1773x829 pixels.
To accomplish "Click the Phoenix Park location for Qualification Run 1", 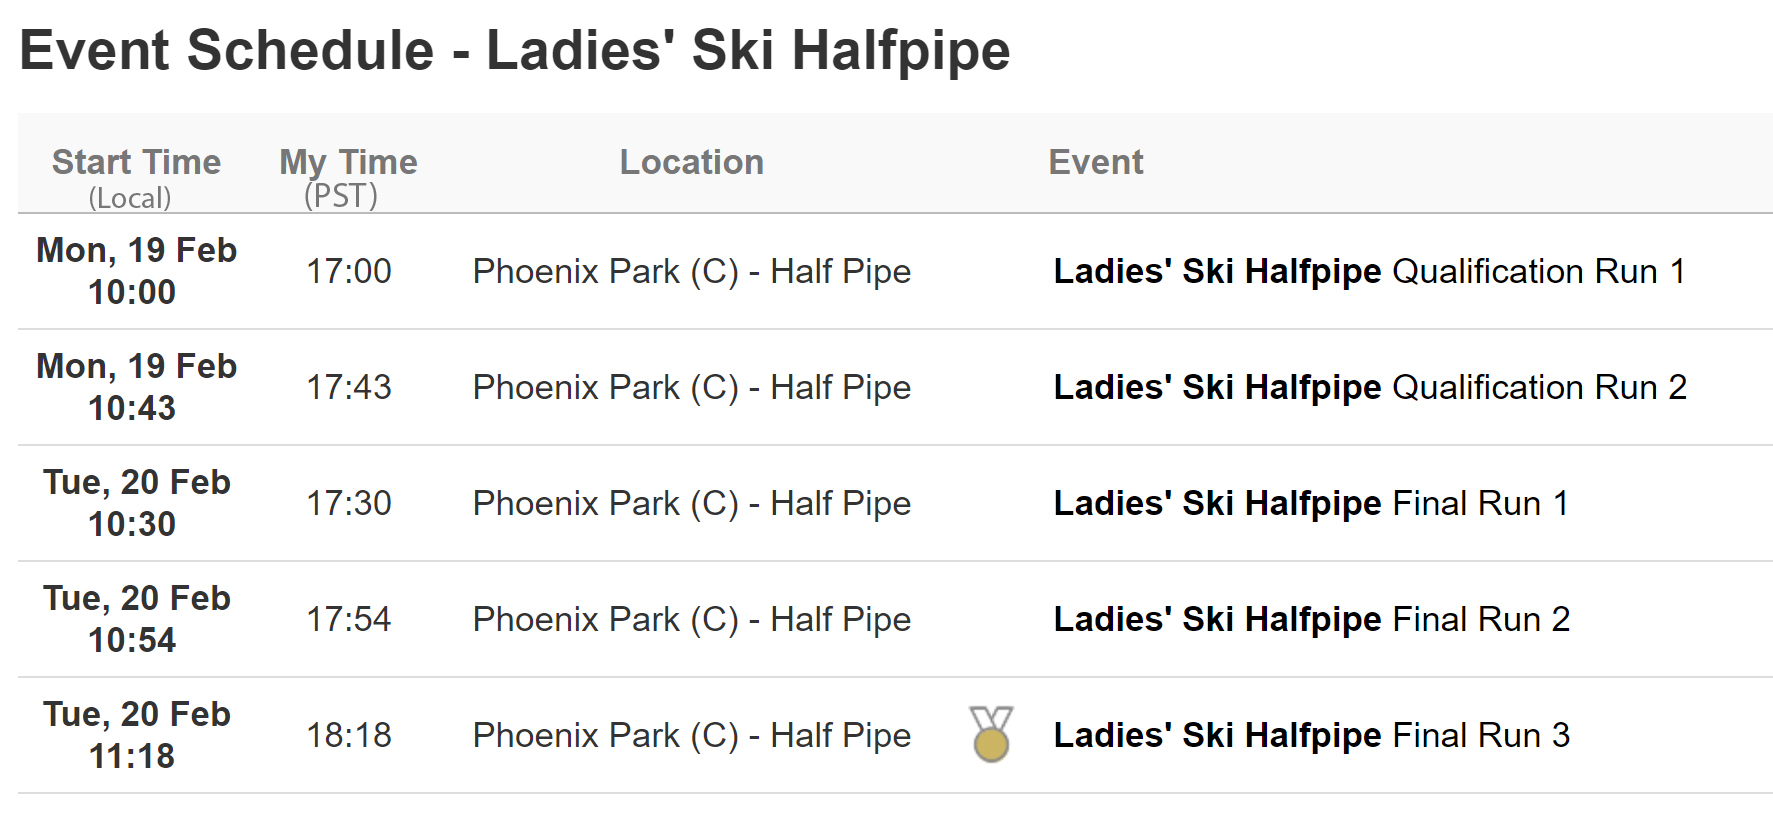I will pos(691,271).
